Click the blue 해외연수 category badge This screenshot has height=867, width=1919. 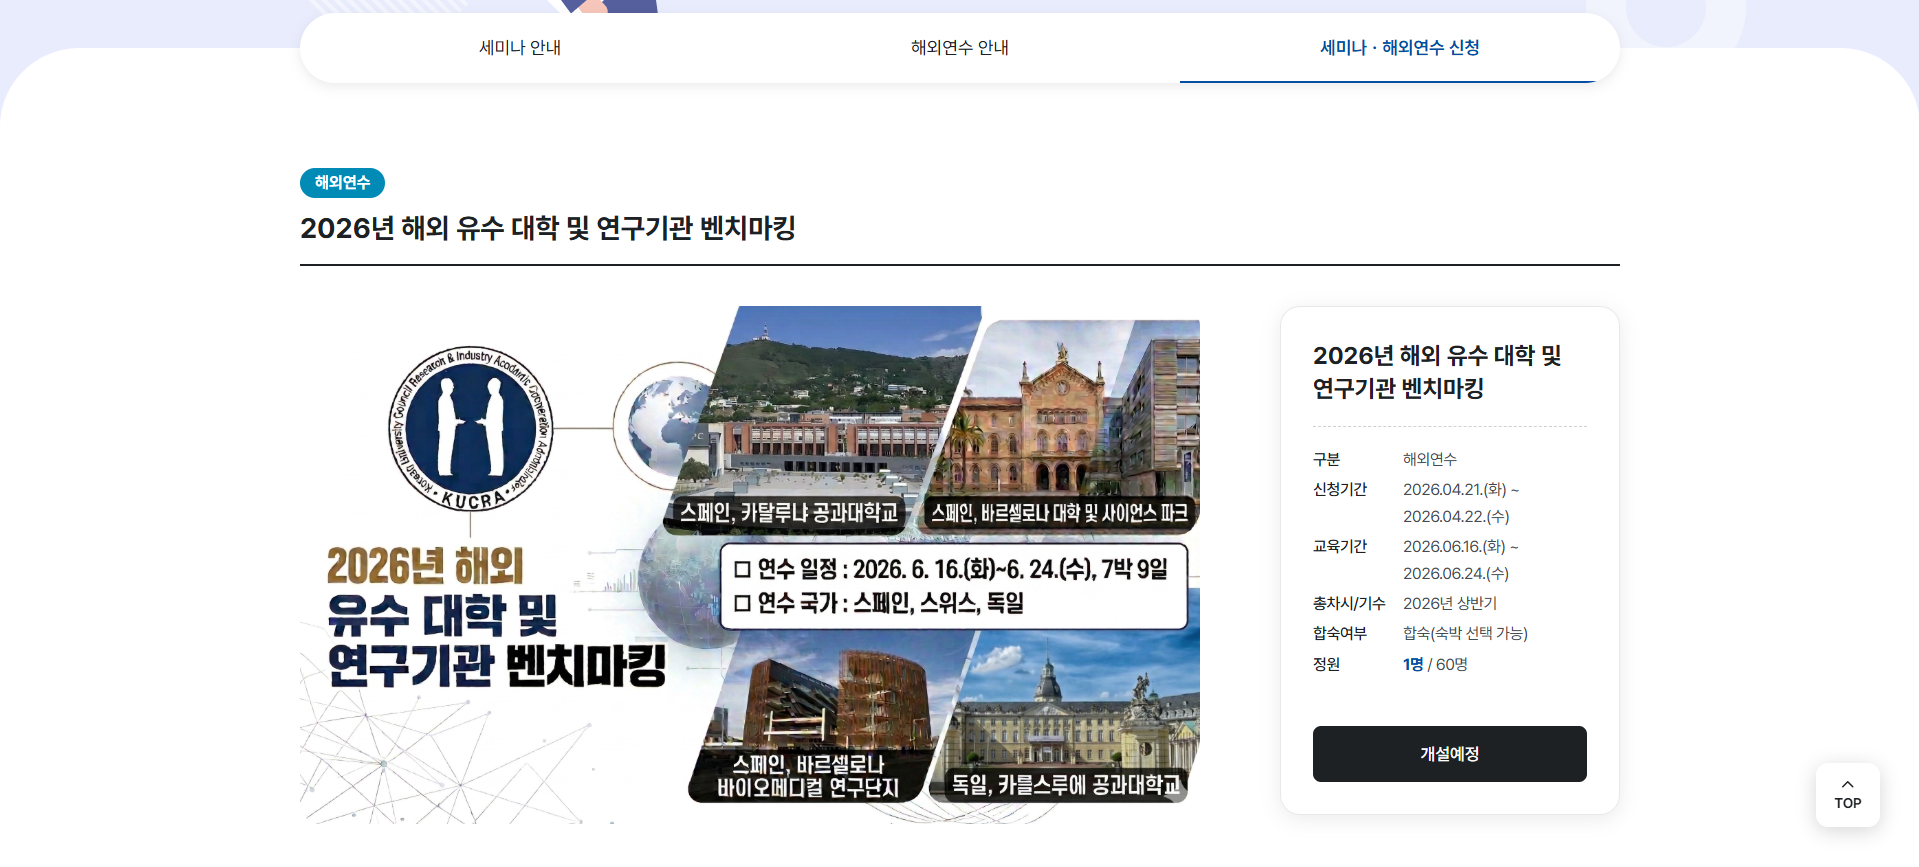click(x=342, y=183)
